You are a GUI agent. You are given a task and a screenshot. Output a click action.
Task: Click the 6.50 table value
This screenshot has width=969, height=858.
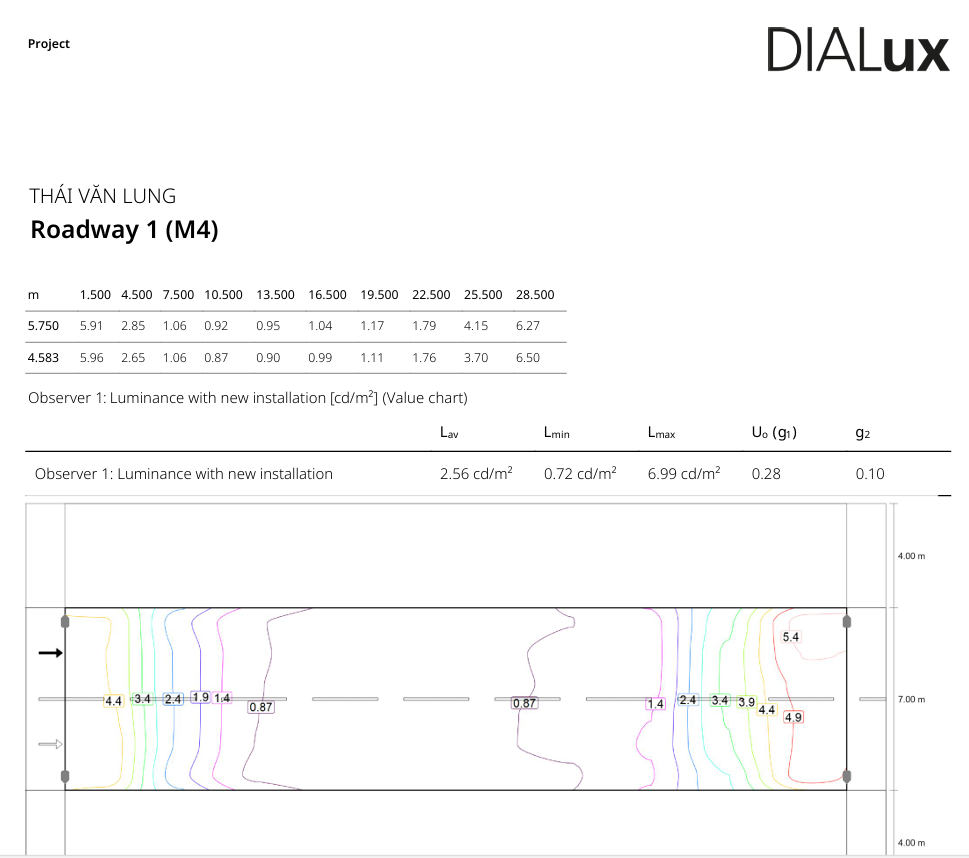point(527,358)
